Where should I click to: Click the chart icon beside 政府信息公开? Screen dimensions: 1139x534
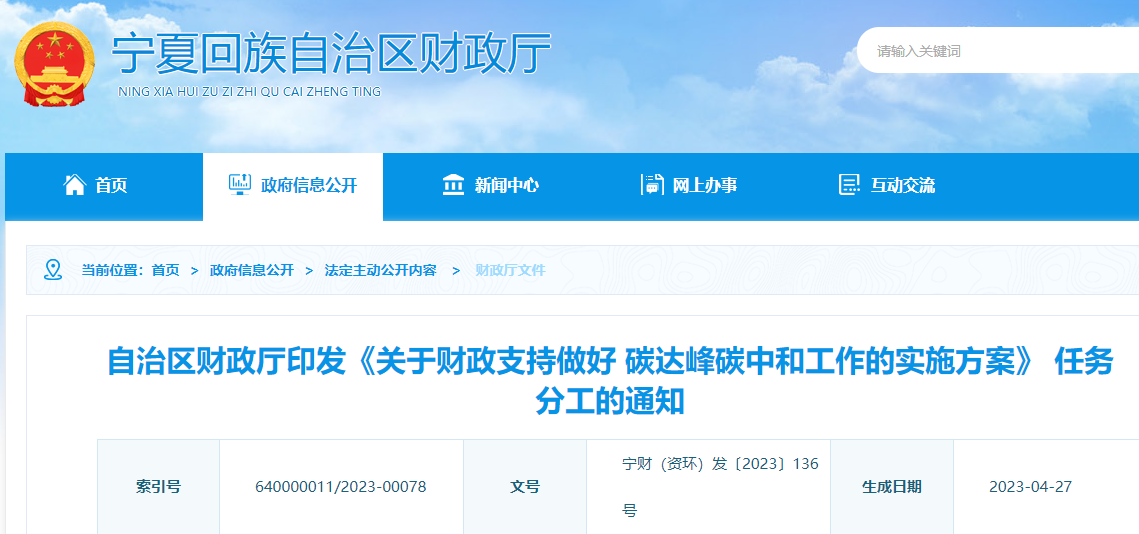click(x=240, y=185)
